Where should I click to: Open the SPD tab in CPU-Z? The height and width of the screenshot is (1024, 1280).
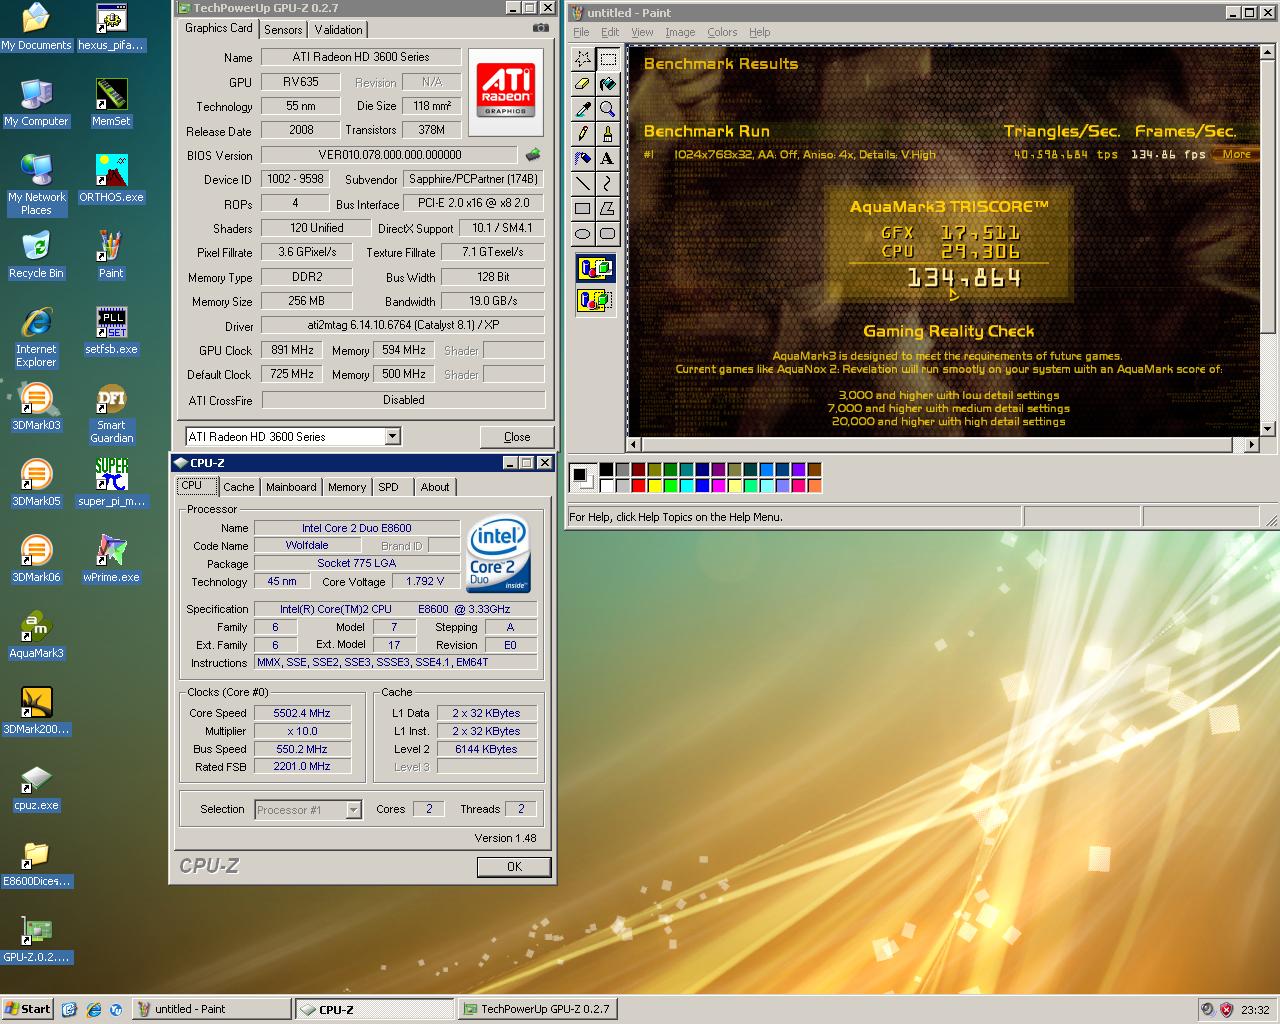(x=389, y=487)
